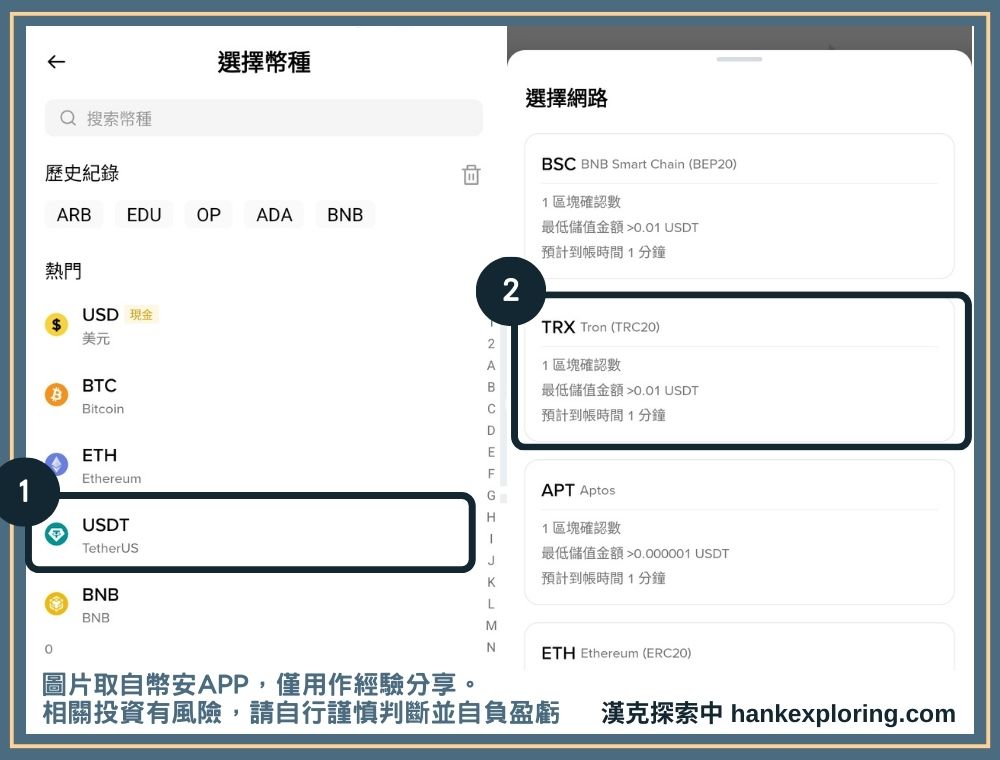
Task: Collapse the 選擇網路 sheet via its drag handle
Action: (x=739, y=58)
